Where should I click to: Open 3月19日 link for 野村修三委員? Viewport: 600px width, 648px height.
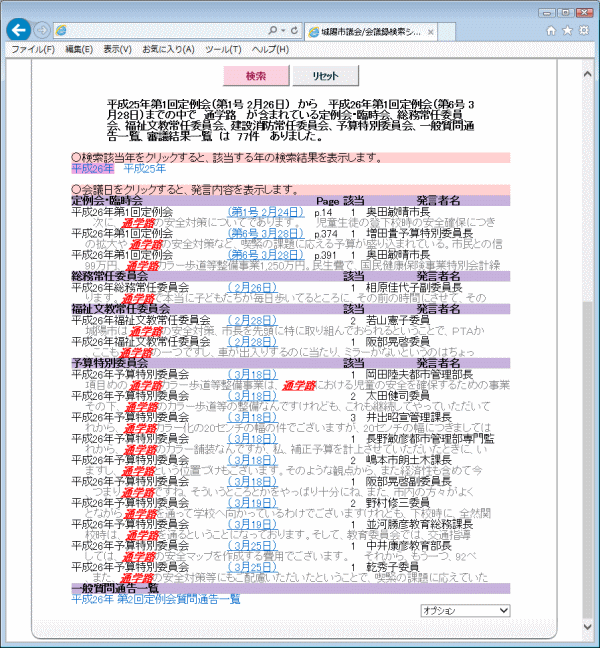(252, 503)
